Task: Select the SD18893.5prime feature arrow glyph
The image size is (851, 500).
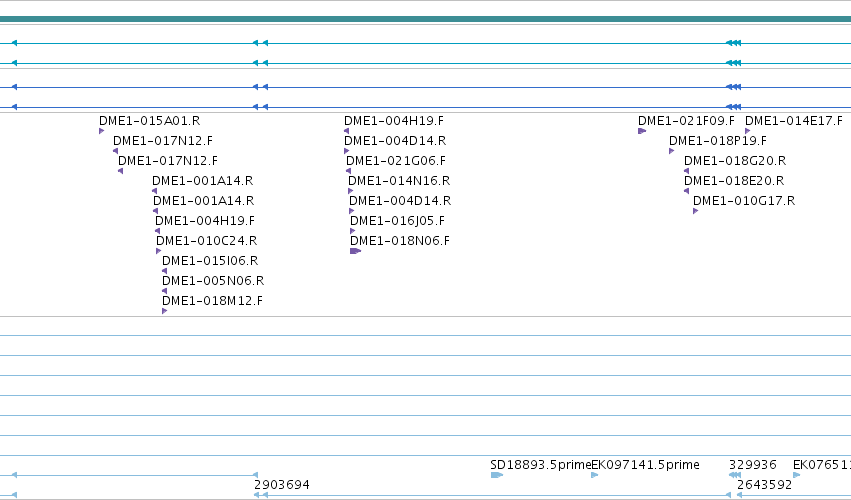Action: pos(497,475)
